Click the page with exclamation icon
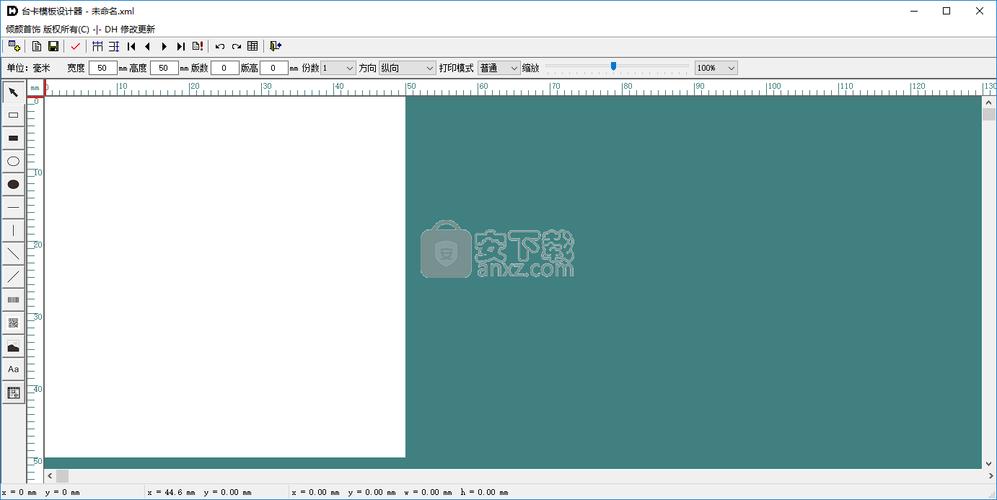 tap(198, 46)
